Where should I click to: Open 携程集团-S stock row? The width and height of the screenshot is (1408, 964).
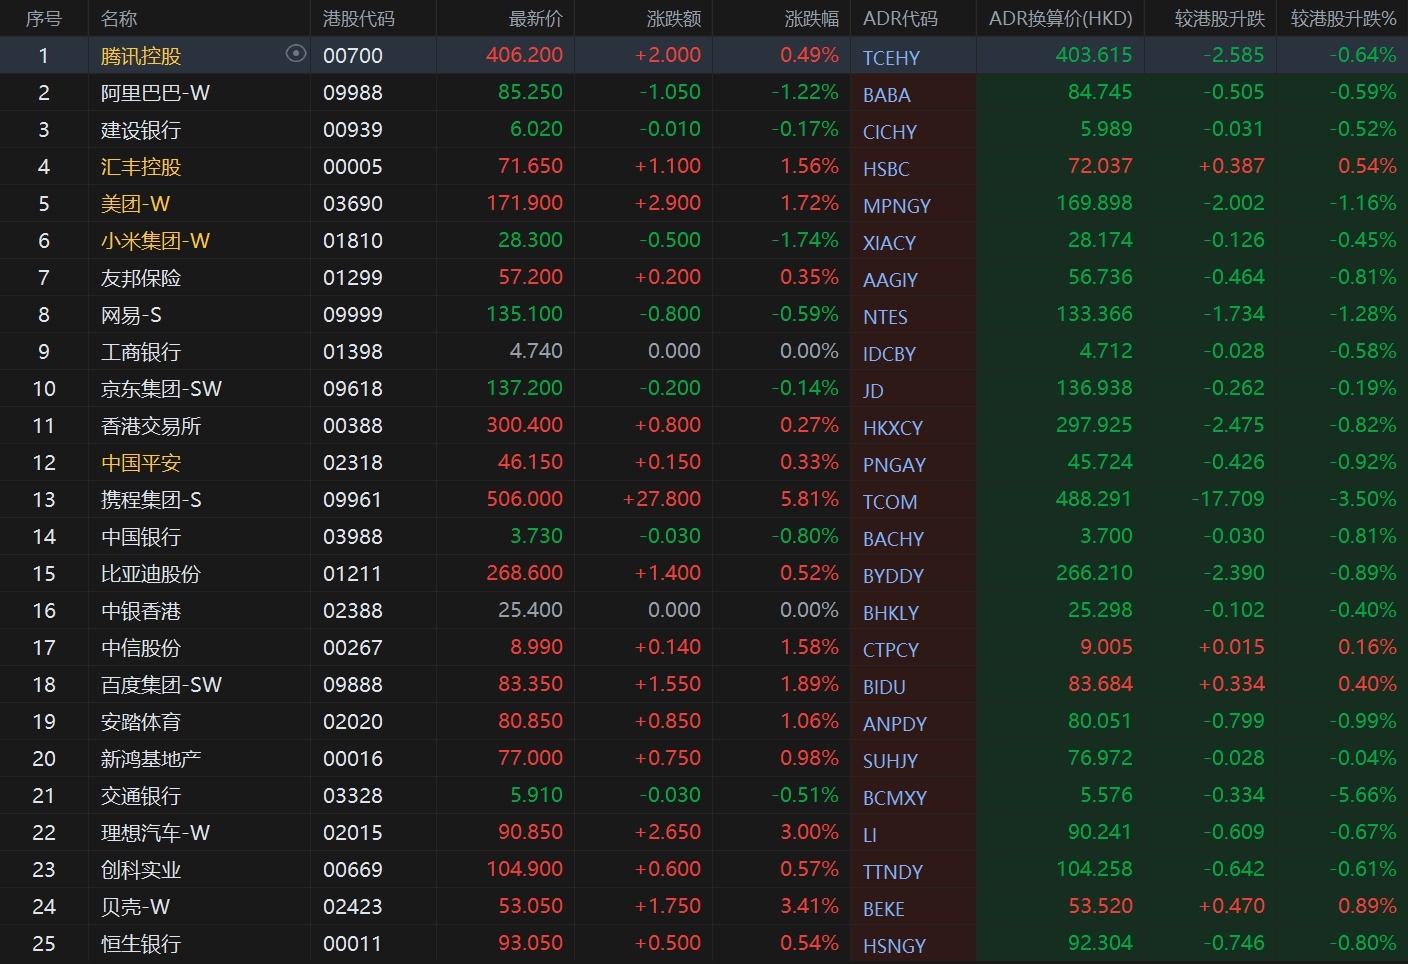pyautogui.click(x=151, y=500)
